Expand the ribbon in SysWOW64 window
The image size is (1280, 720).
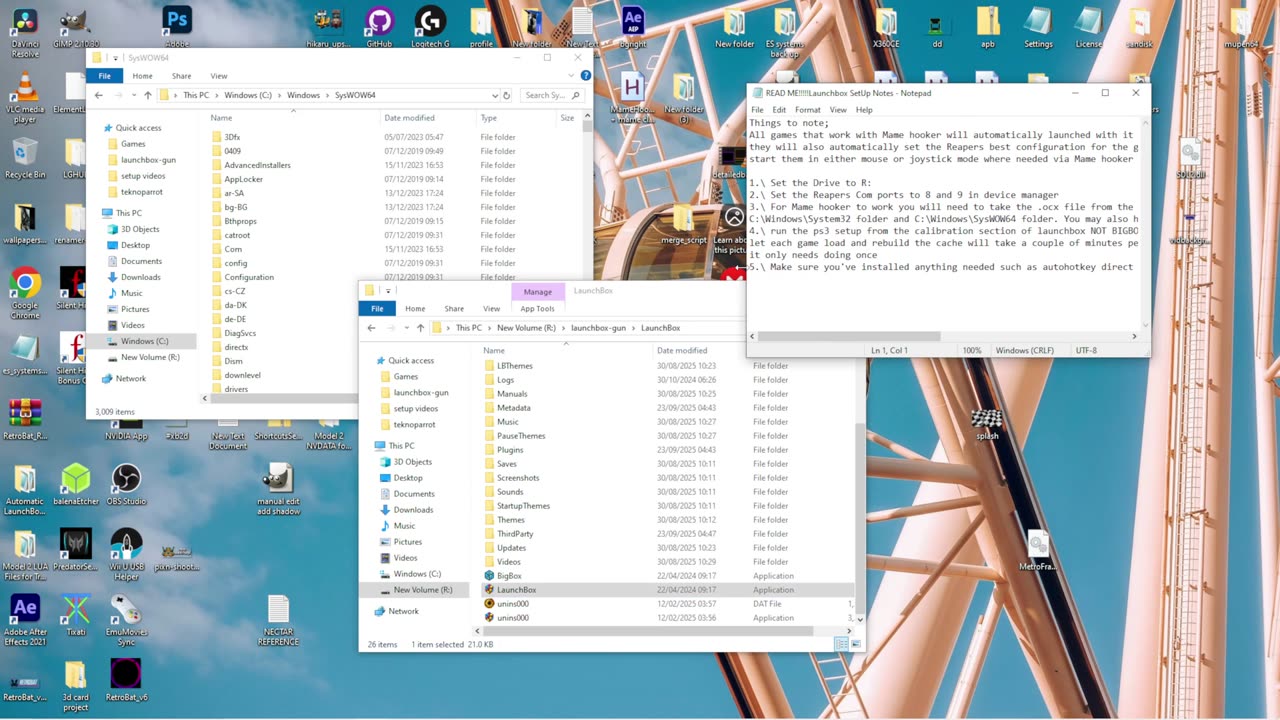573,76
